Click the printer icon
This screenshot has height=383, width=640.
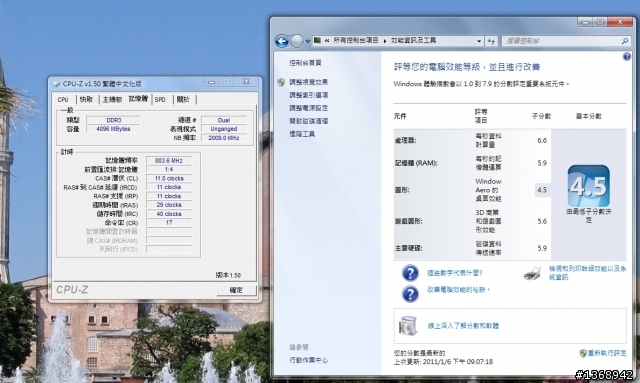[532, 274]
